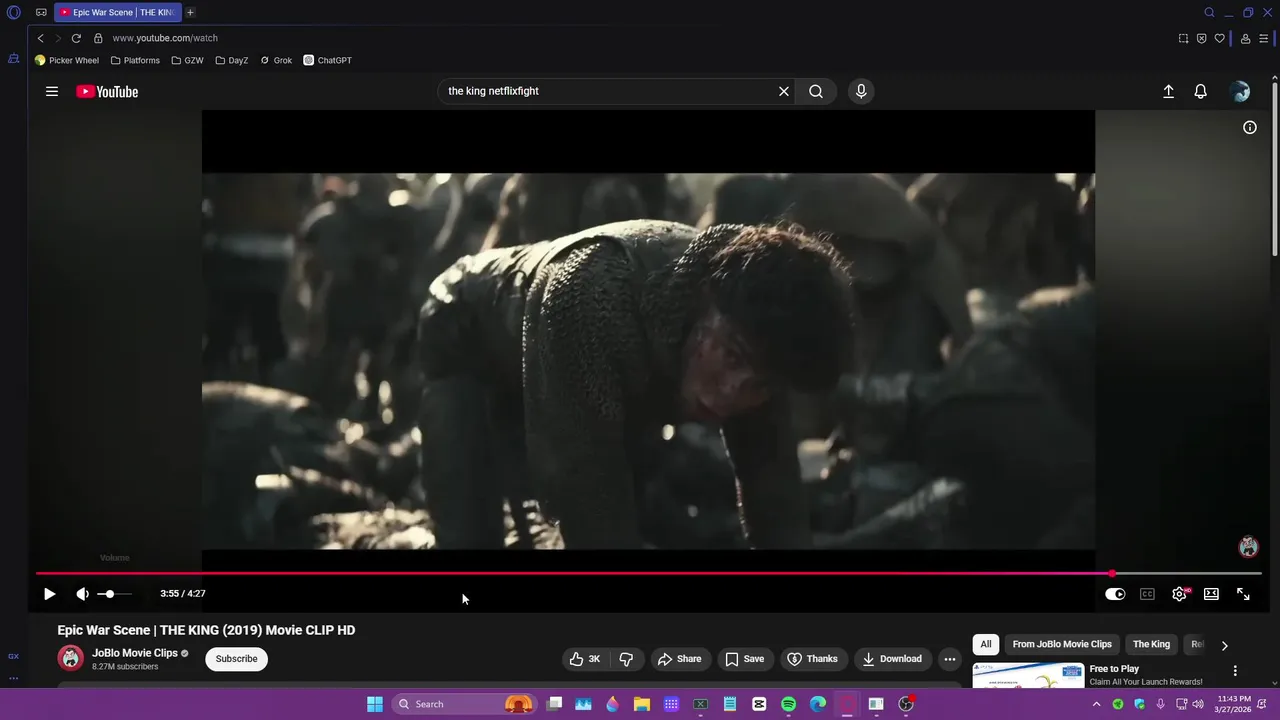
Task: Search open tabs with the magnifier icon
Action: (x=1210, y=13)
